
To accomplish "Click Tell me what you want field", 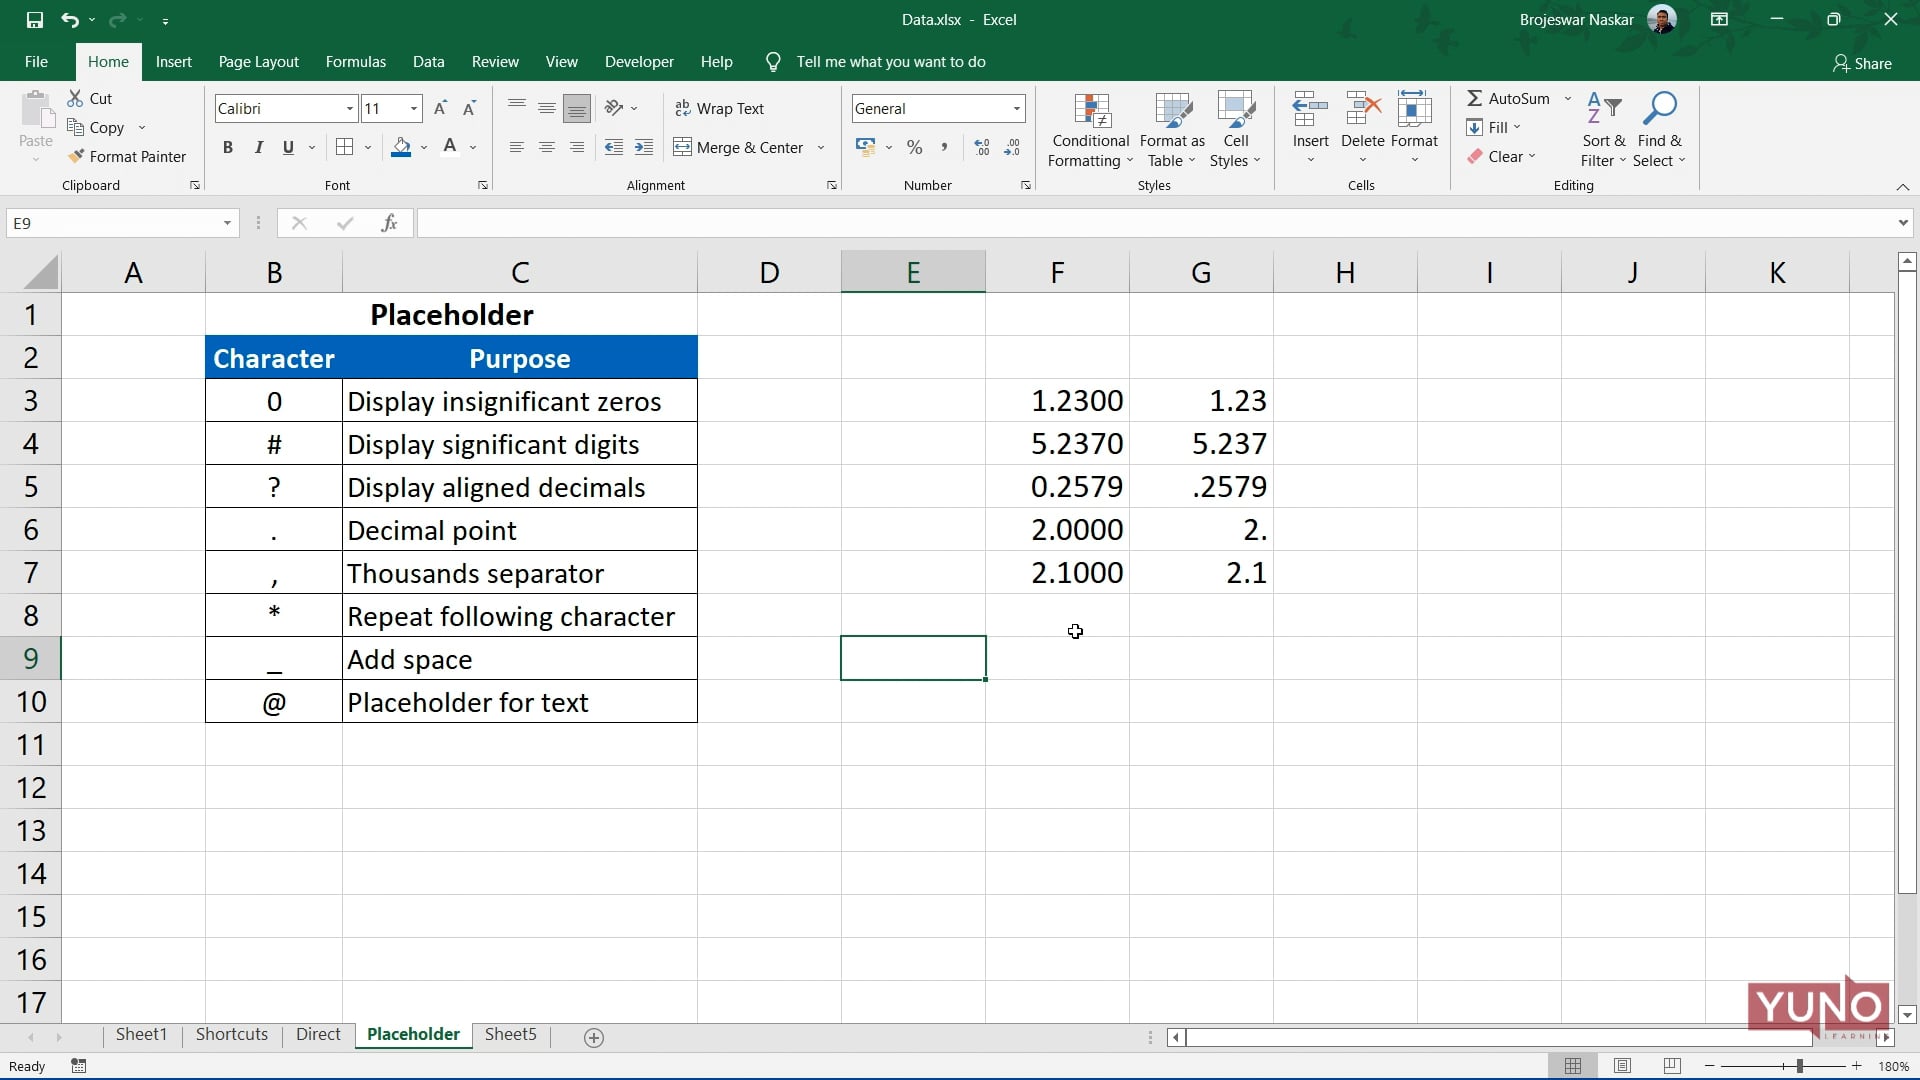I will 891,61.
